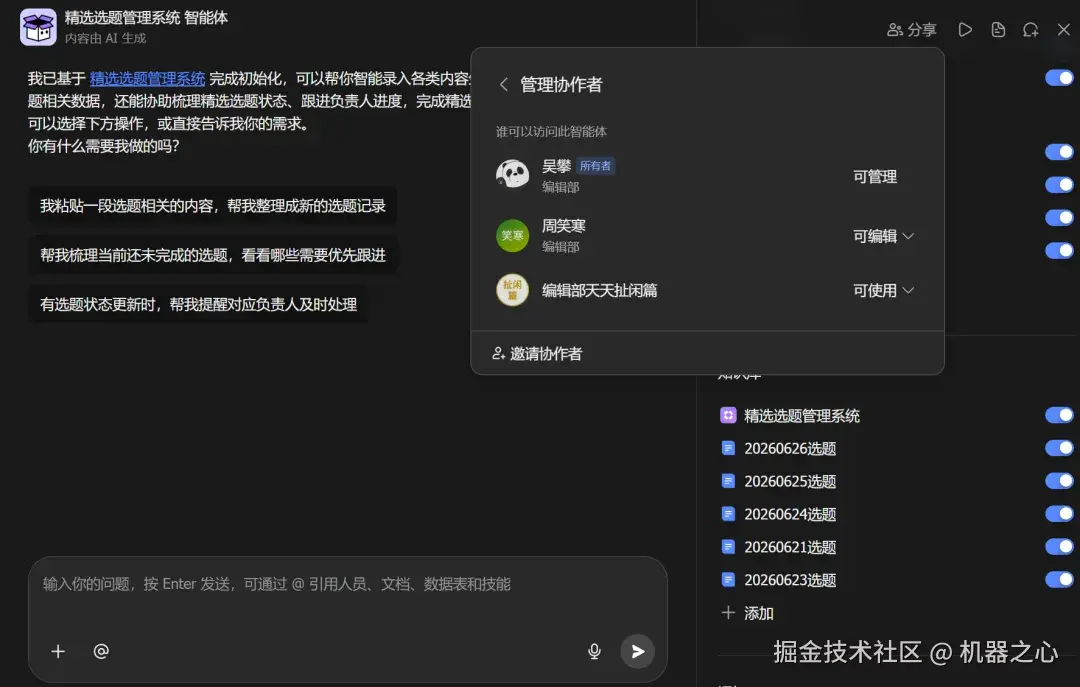Click the microphone voice input icon
The image size is (1080, 687).
coord(594,651)
